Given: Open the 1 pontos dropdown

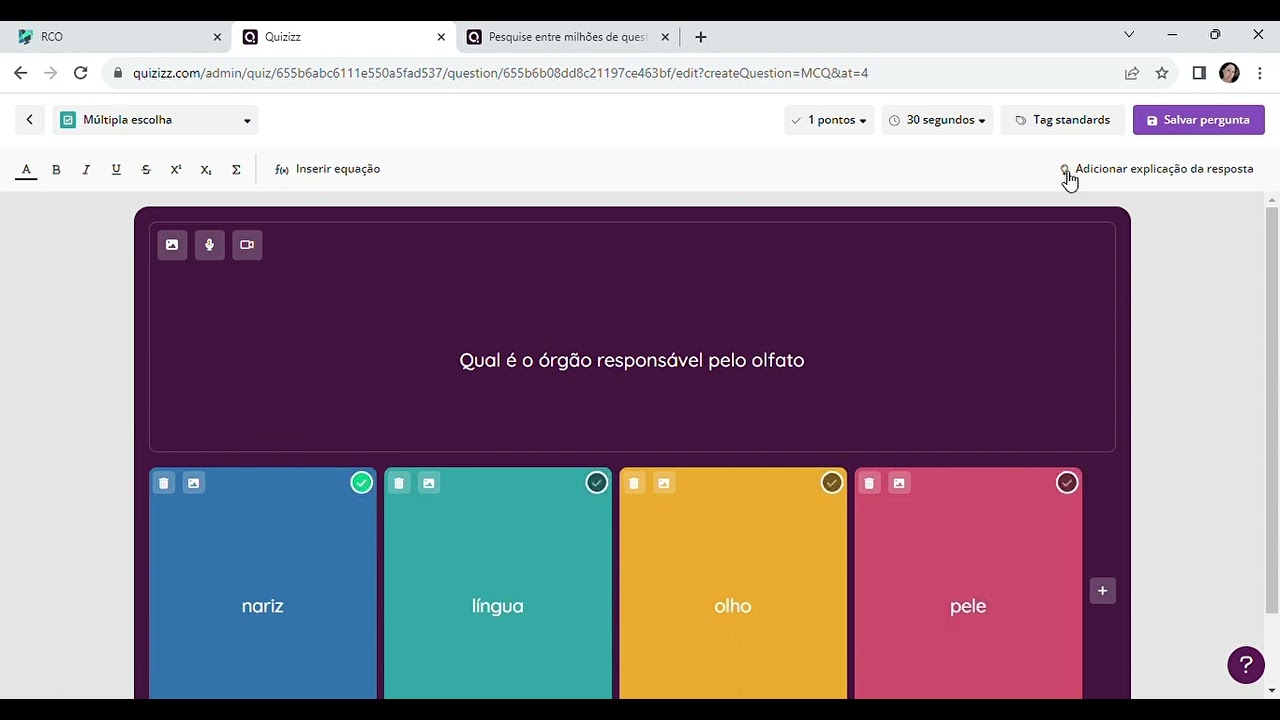Looking at the screenshot, I should point(829,120).
